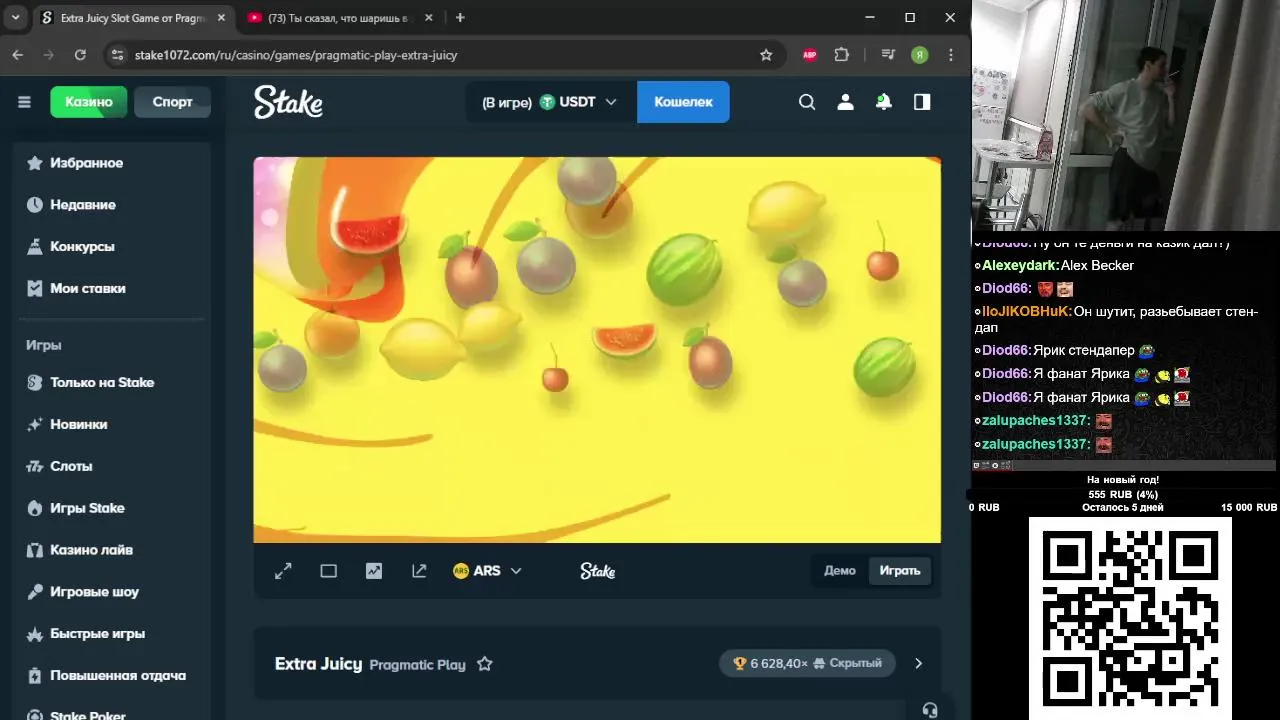This screenshot has width=1280, height=720.
Task: Open the hamburger sidebar menu
Action: (24, 102)
